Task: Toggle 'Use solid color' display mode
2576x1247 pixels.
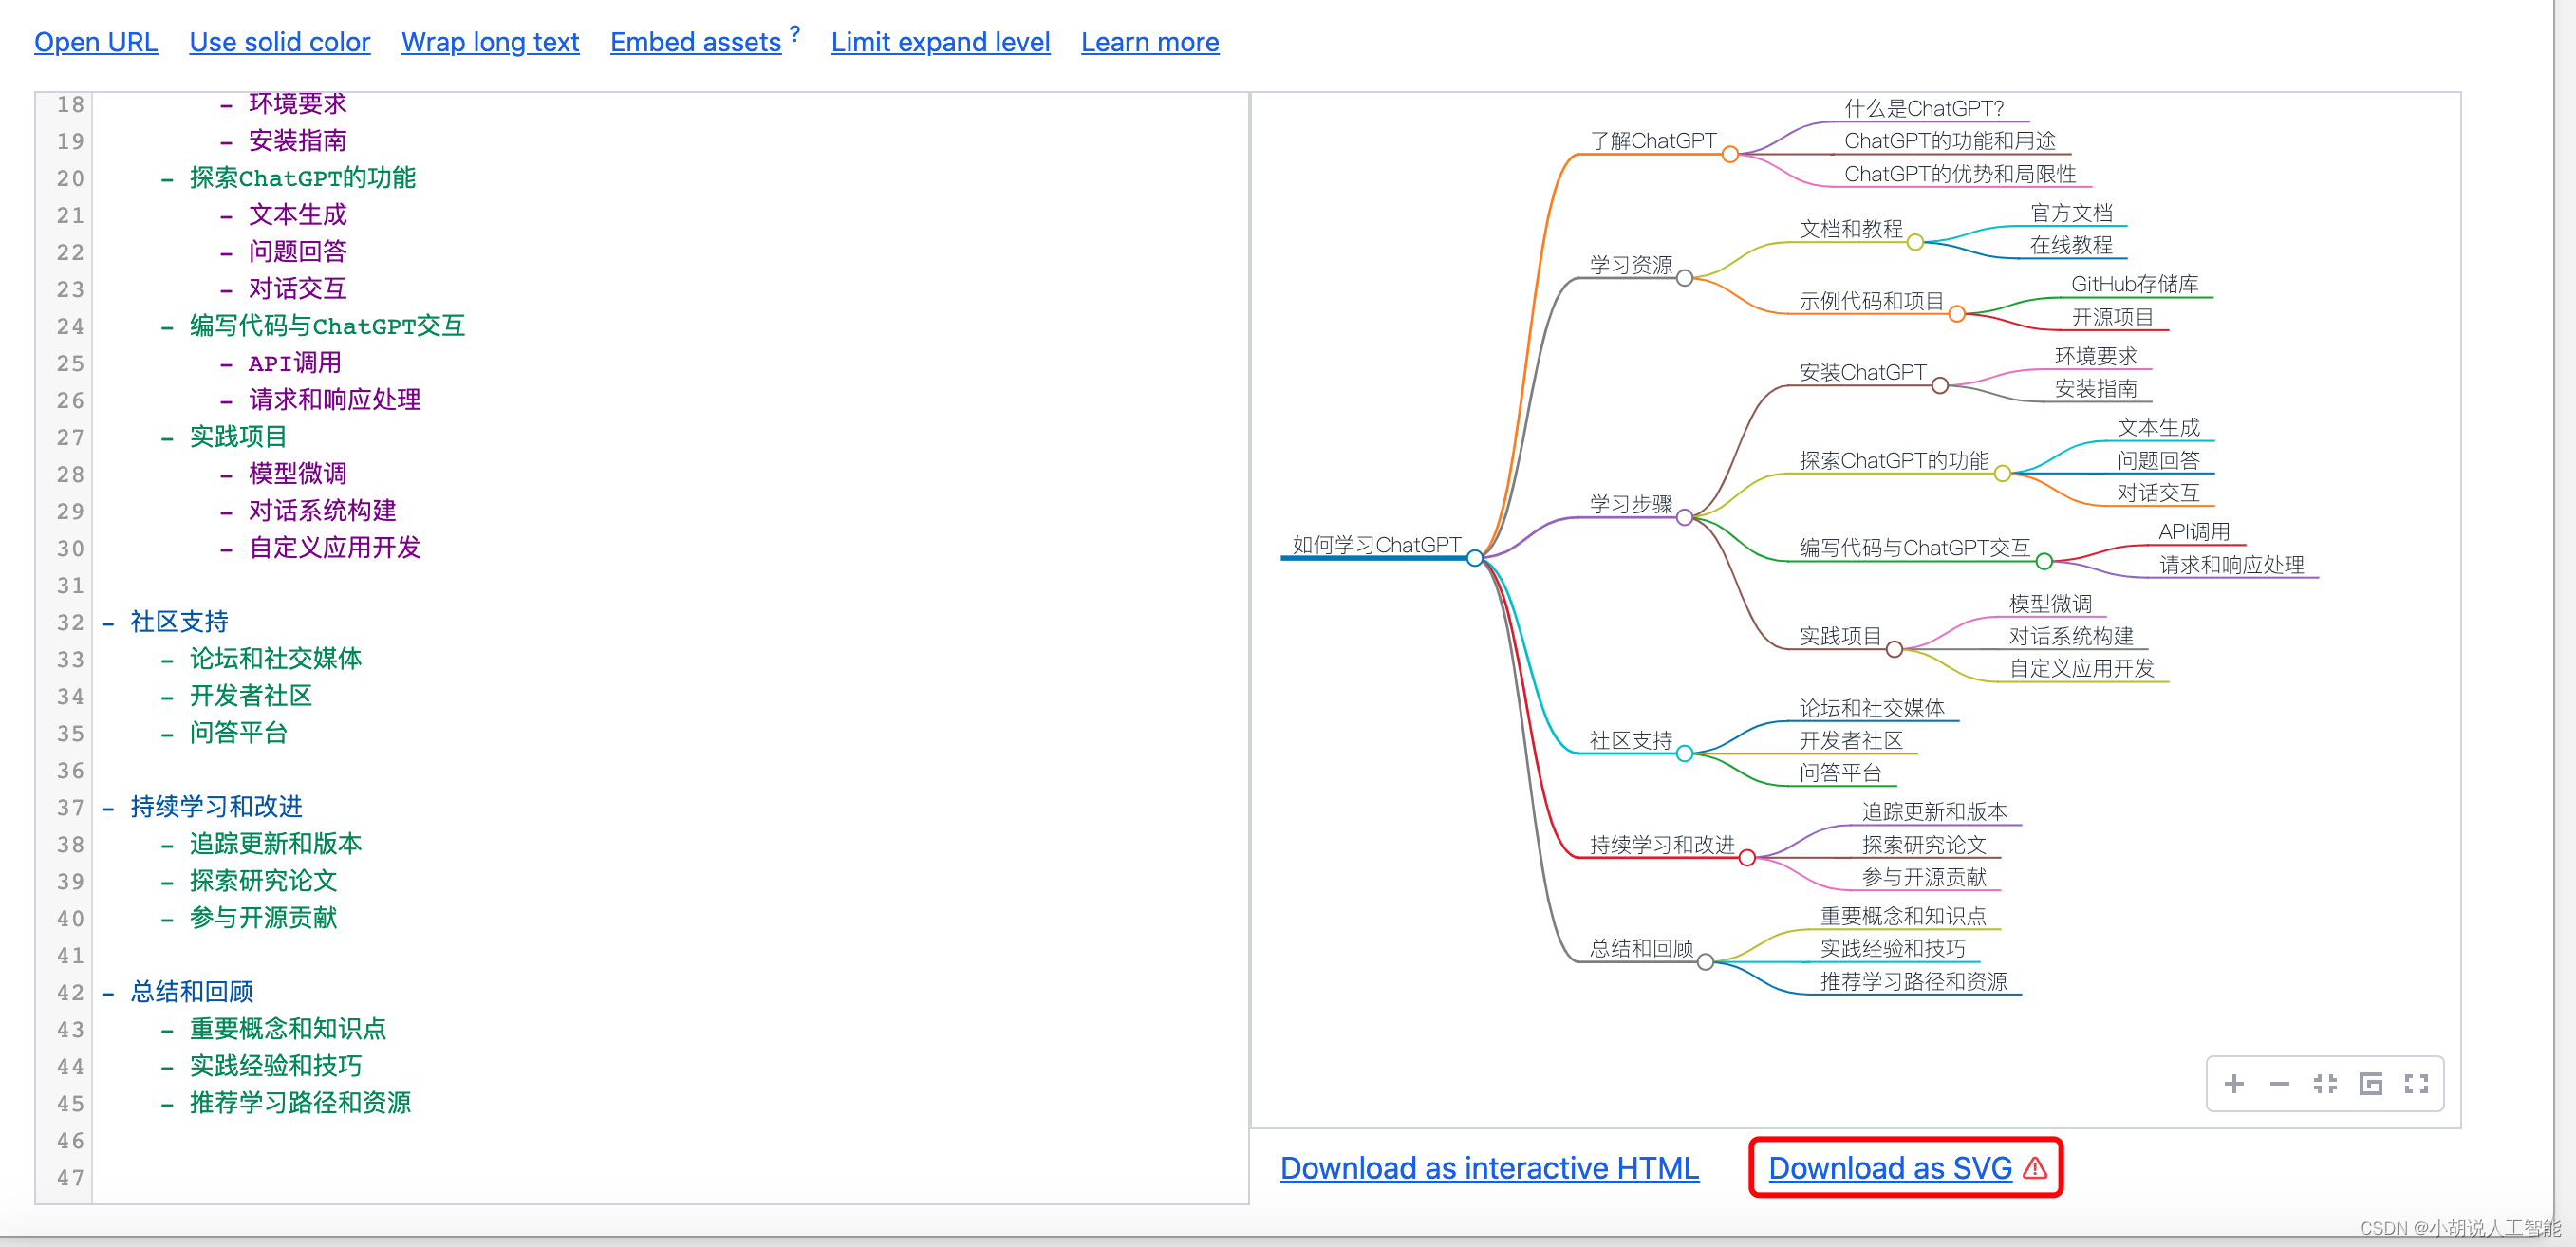Action: point(279,41)
